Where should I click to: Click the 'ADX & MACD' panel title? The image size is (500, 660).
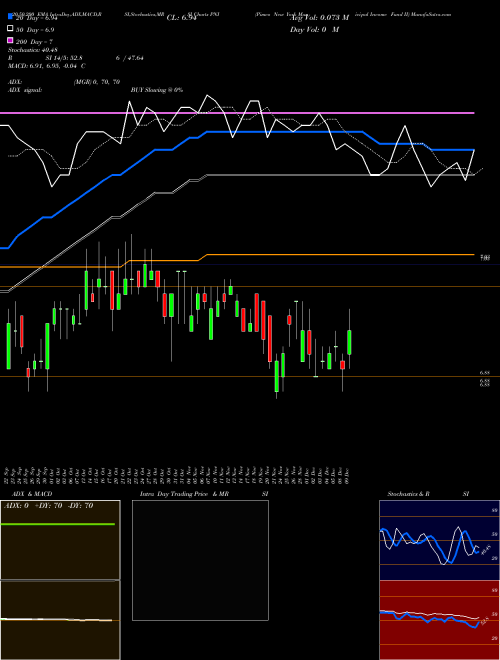[32, 494]
